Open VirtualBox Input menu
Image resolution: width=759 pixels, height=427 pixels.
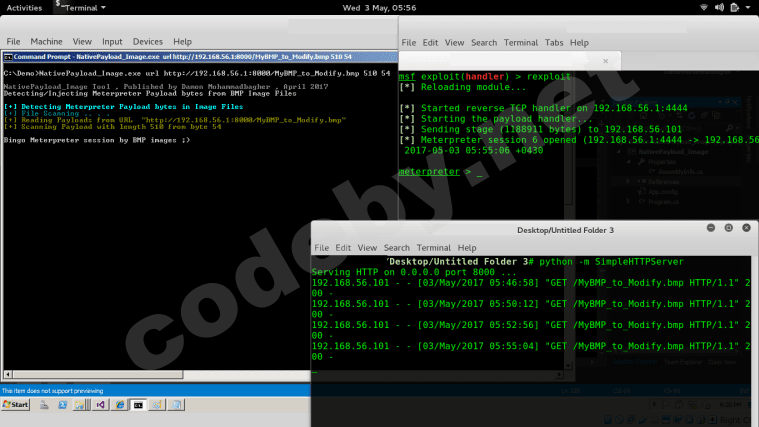click(112, 42)
